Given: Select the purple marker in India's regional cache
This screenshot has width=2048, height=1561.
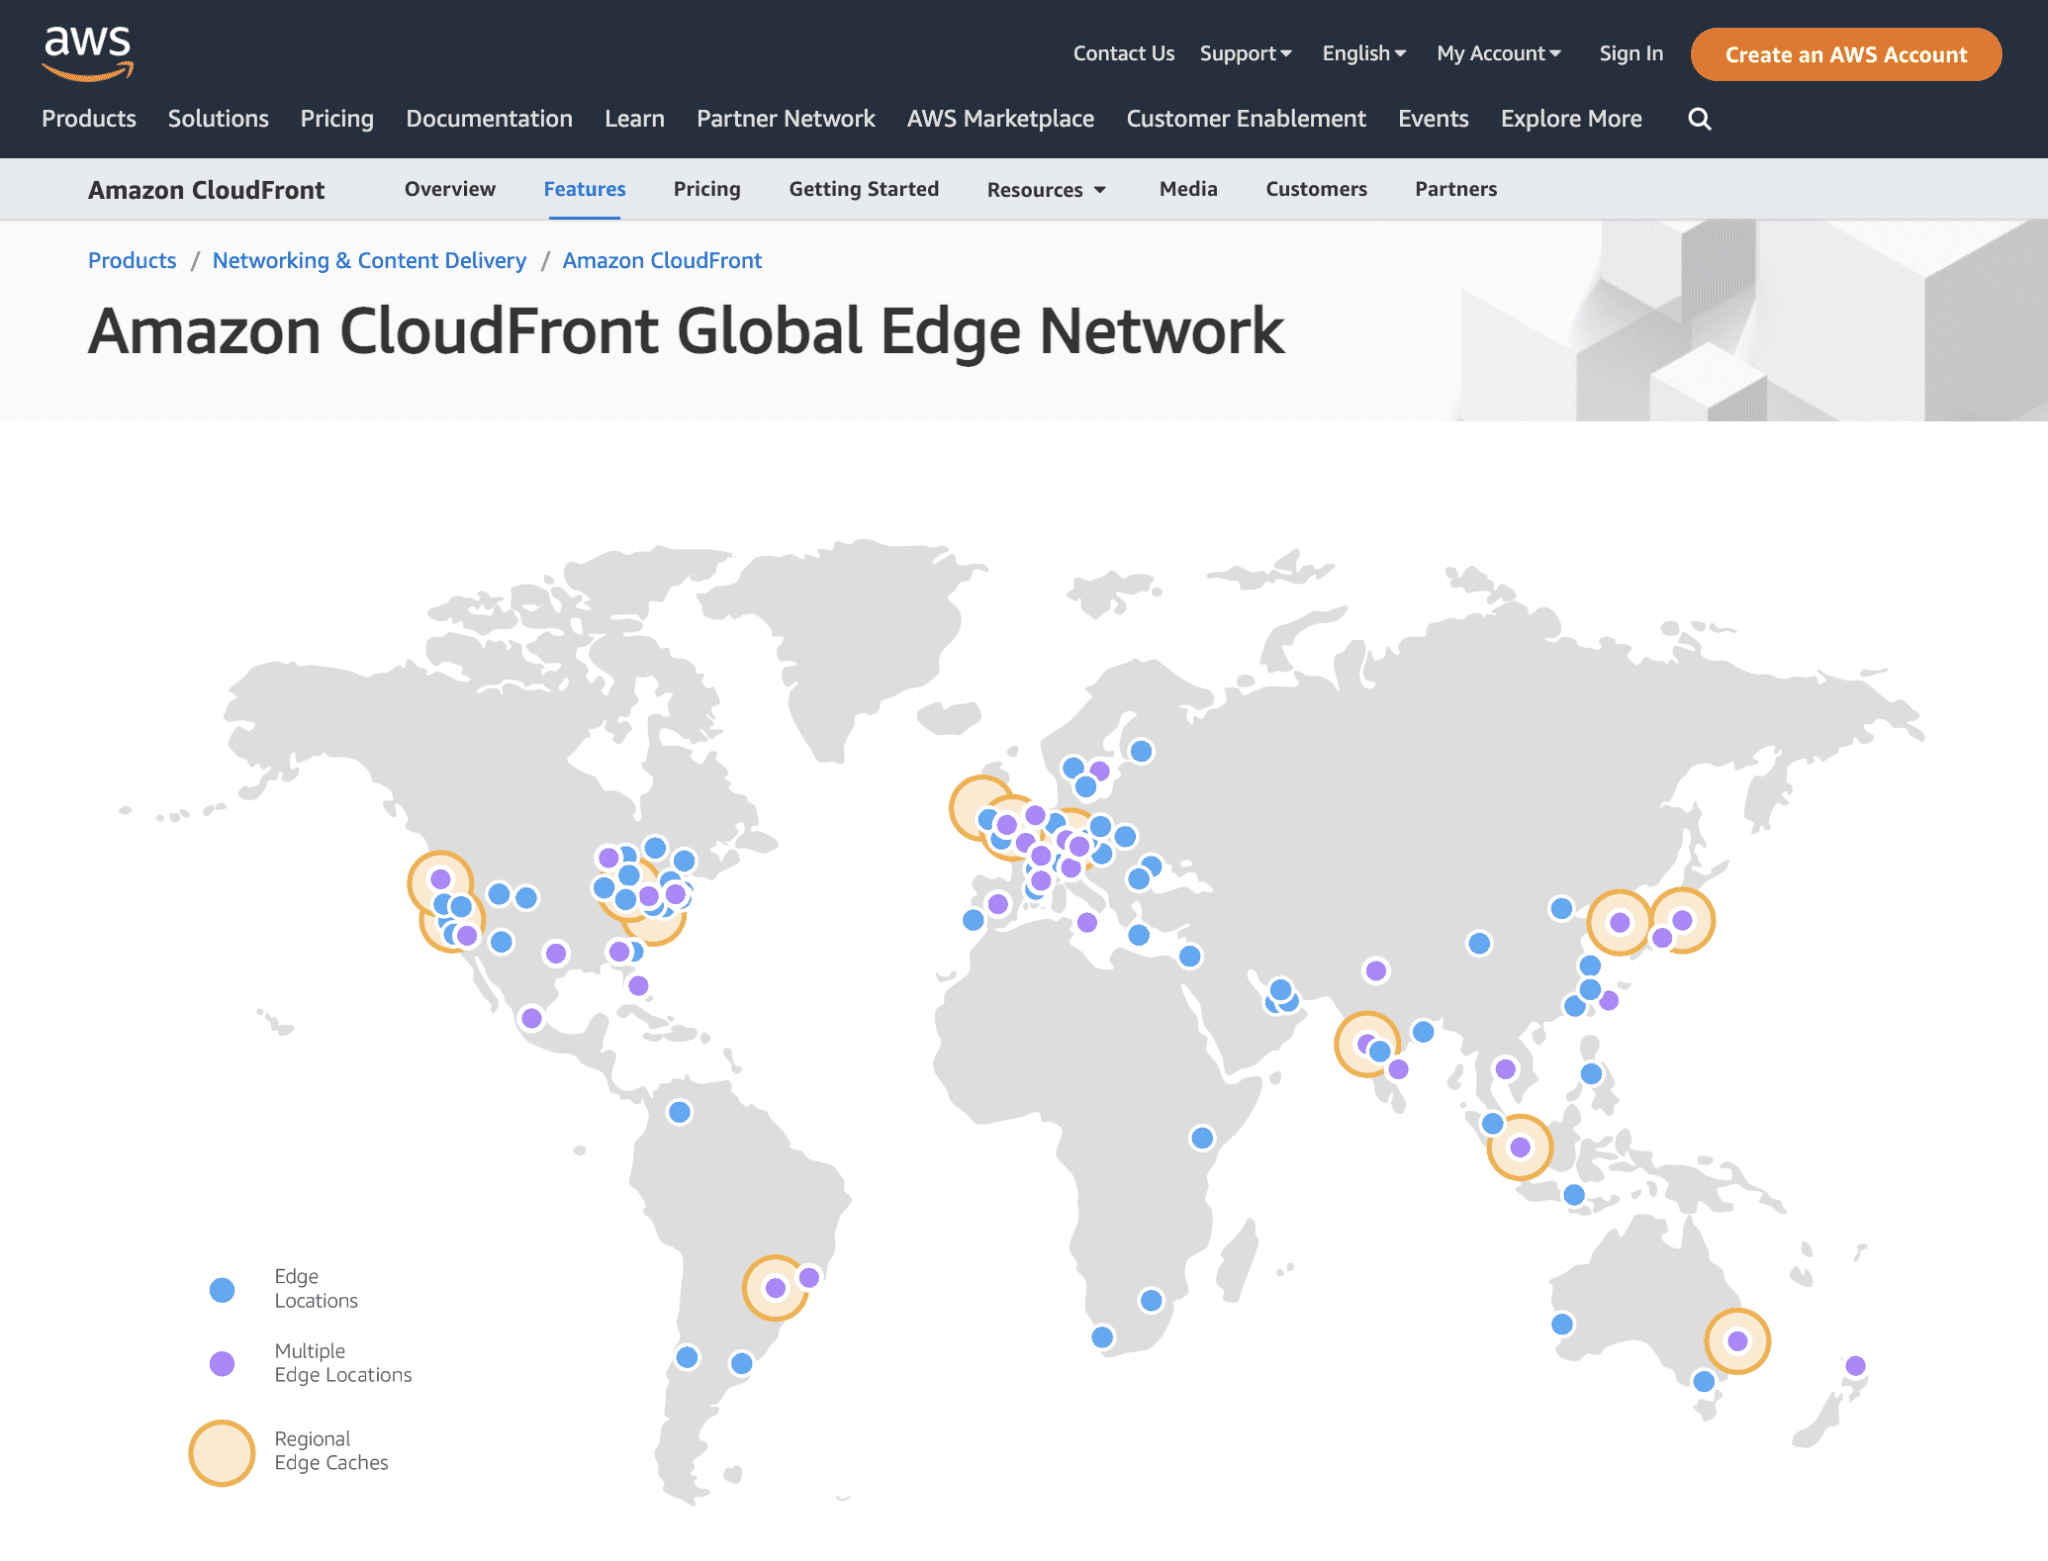Looking at the screenshot, I should pos(1366,1043).
